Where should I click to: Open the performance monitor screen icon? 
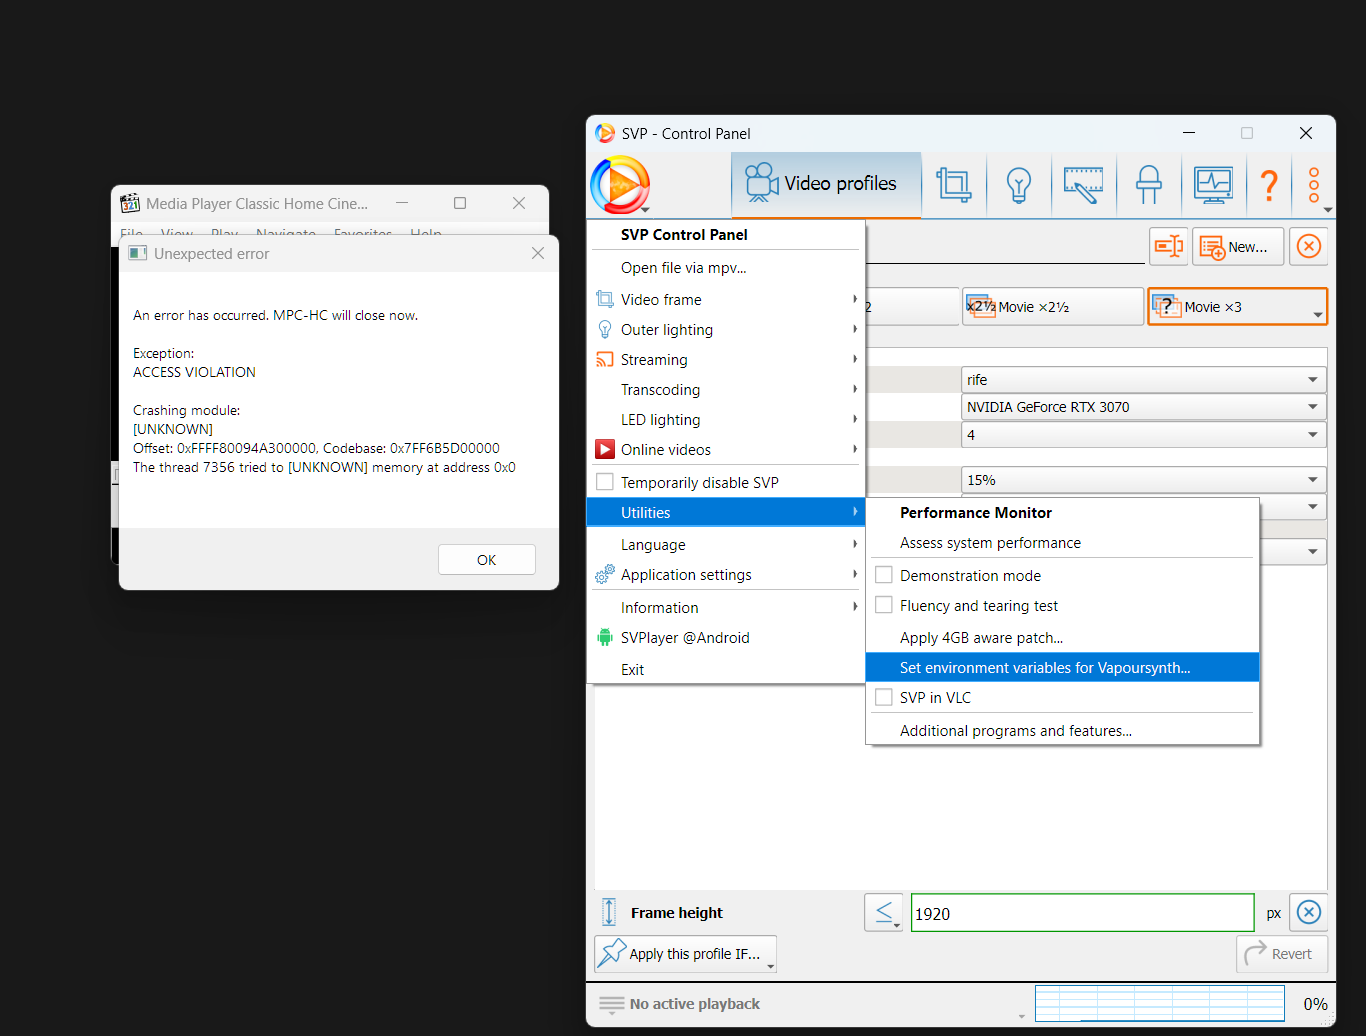click(x=1213, y=185)
